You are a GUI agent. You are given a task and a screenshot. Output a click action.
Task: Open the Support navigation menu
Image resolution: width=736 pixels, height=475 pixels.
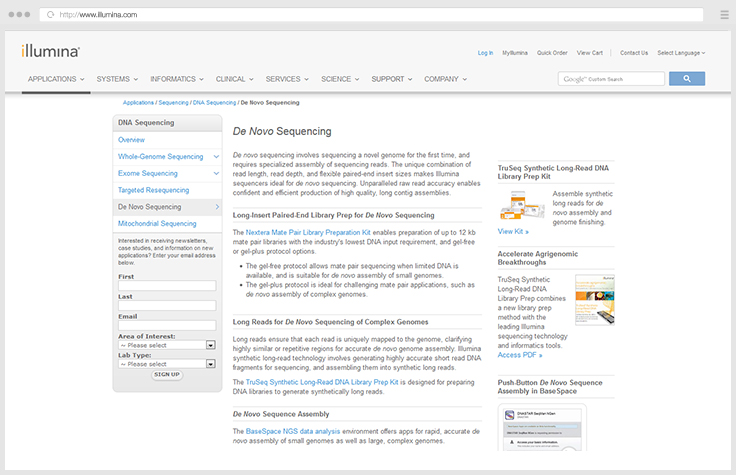click(391, 79)
